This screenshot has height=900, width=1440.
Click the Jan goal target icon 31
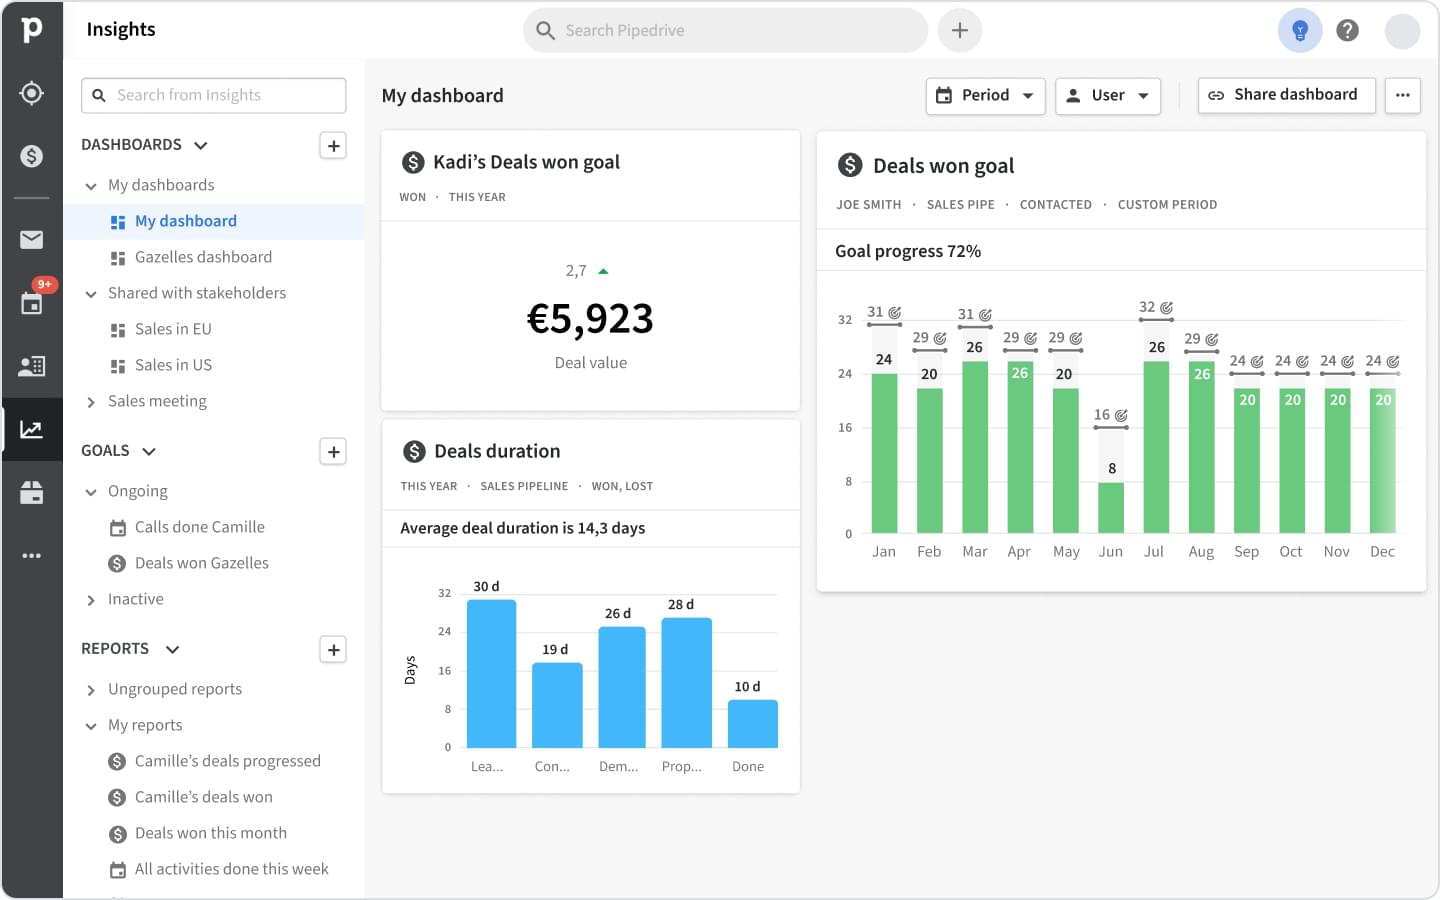tap(895, 313)
